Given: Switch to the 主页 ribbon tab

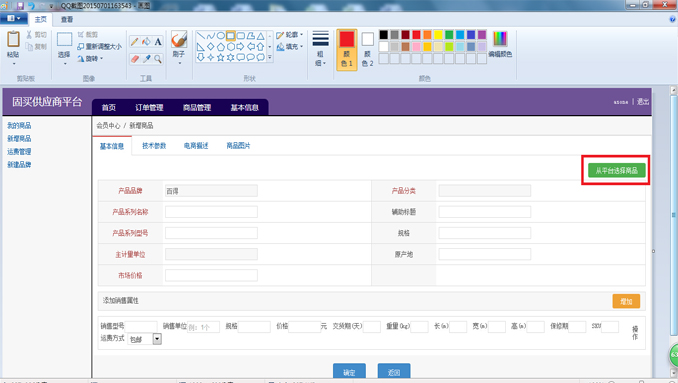Looking at the screenshot, I should [x=41, y=19].
